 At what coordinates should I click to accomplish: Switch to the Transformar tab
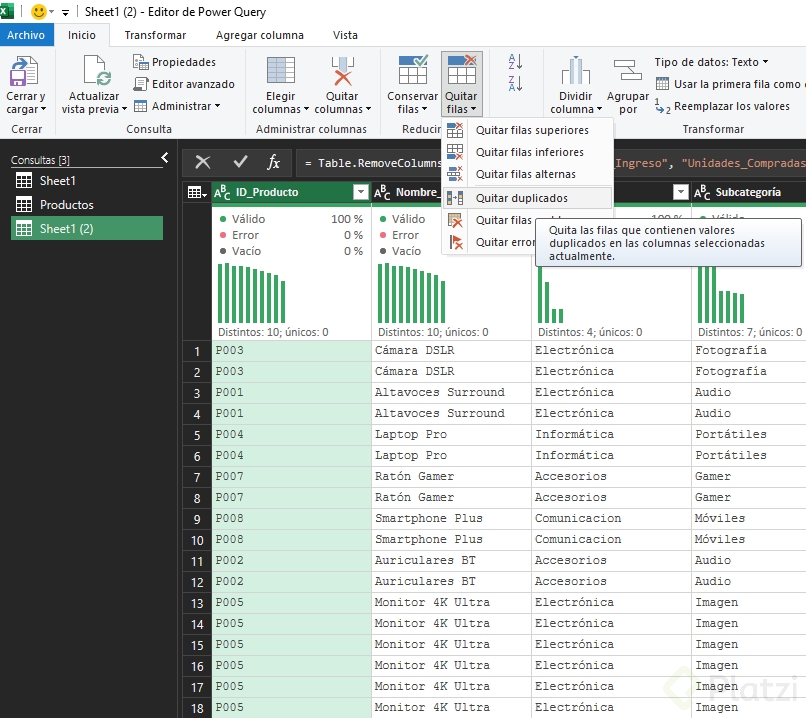155,35
